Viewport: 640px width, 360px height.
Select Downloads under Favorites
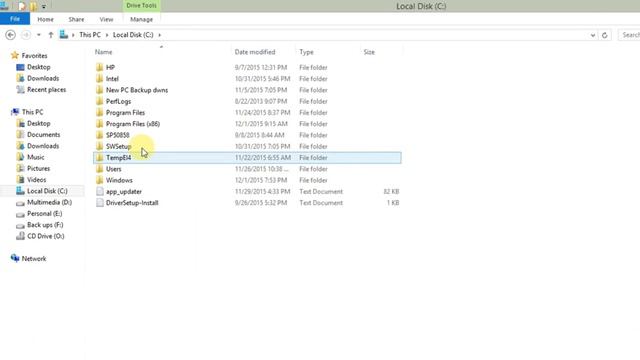tap(43, 78)
